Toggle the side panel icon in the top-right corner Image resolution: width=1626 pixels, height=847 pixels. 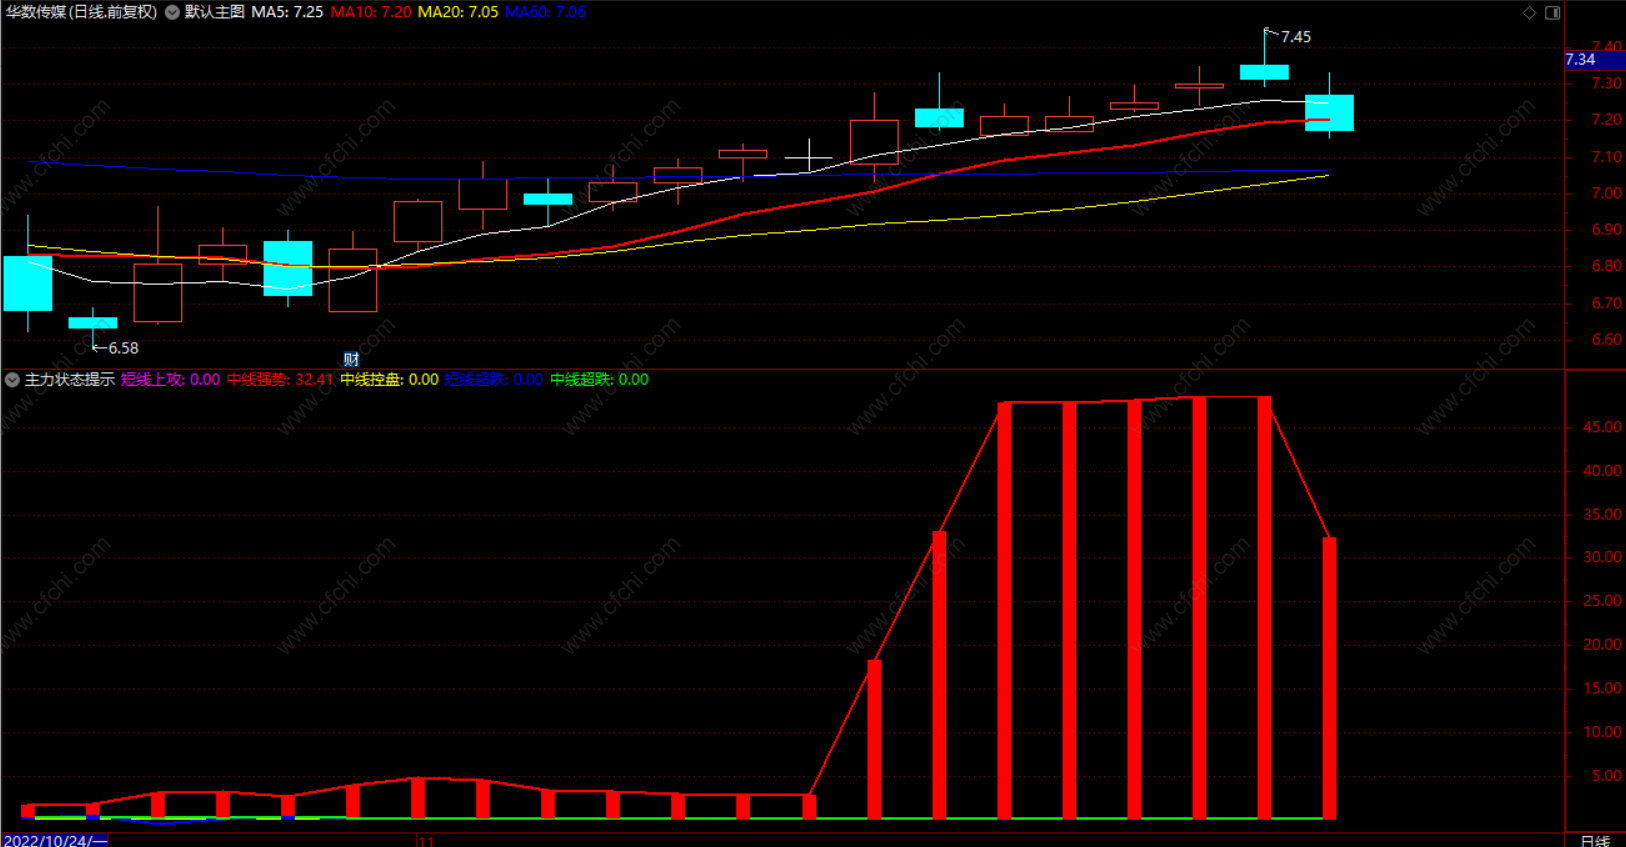[x=1552, y=13]
